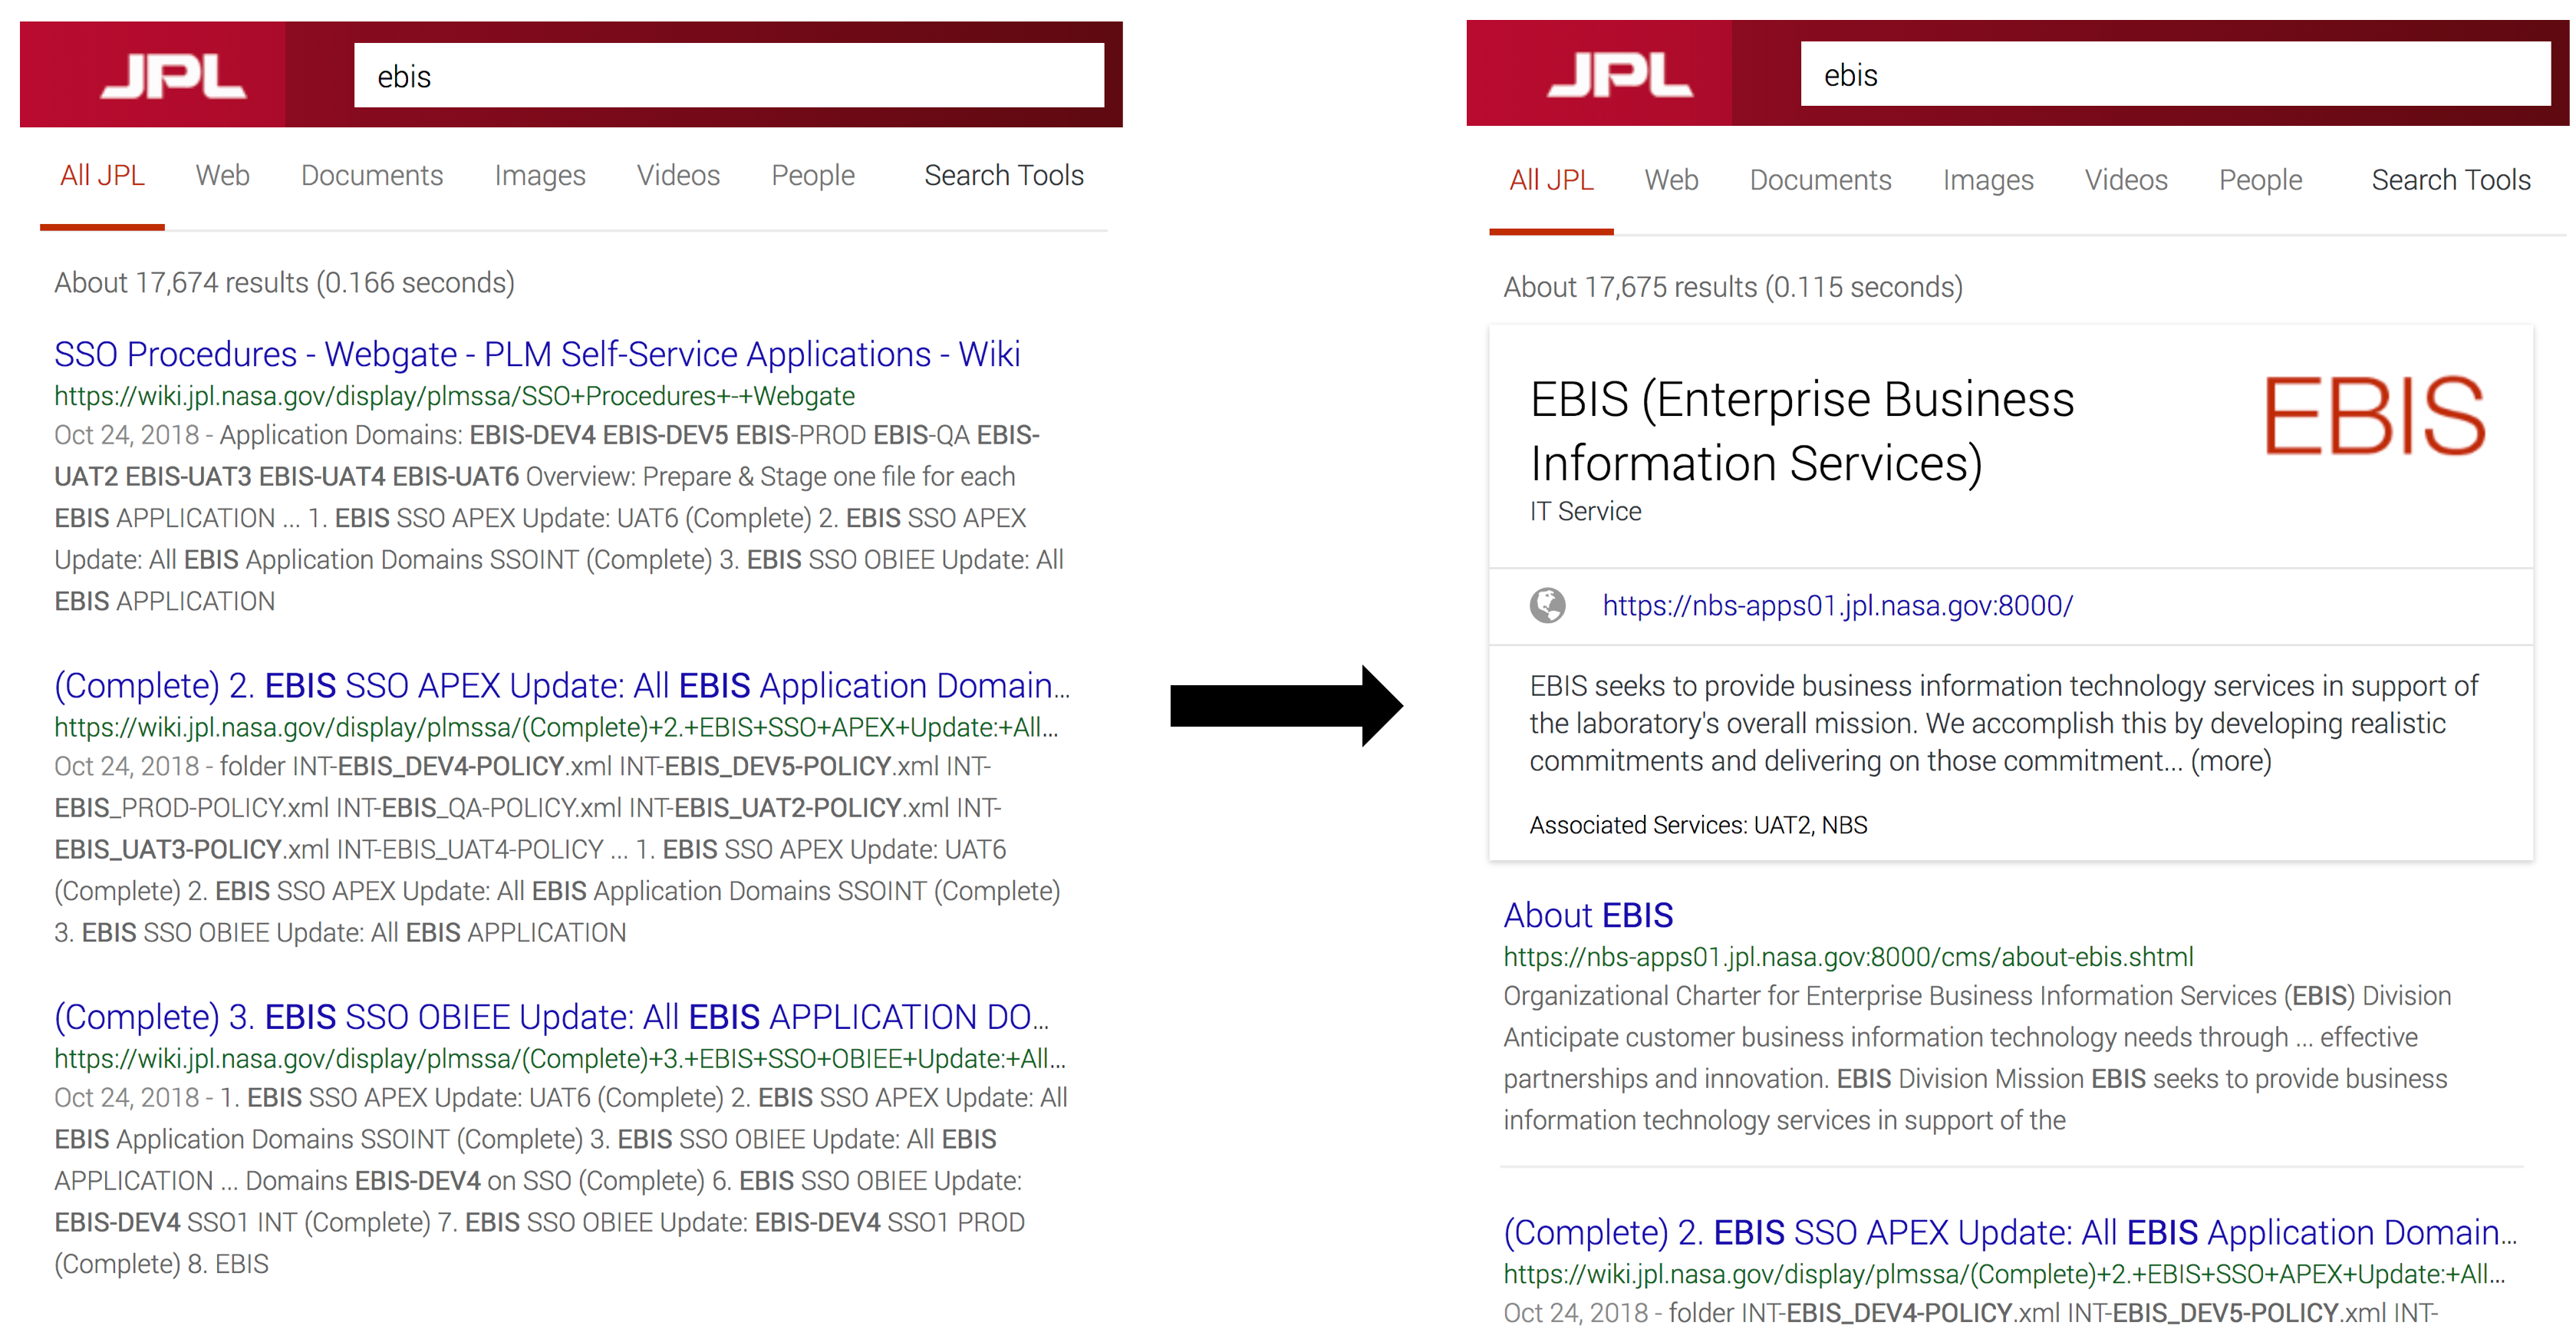The height and width of the screenshot is (1329, 2576).
Task: Click the red EBIS logo in info card
Action: click(2374, 415)
